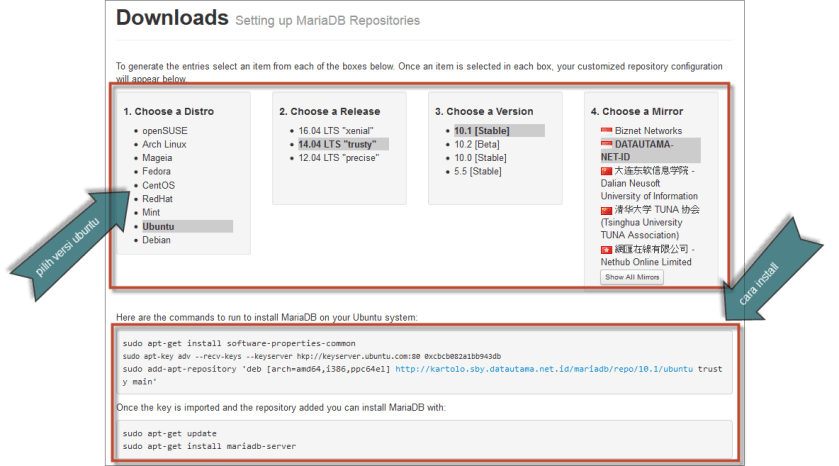Click "Setting up MariaDB Repositories" subtitle

click(327, 20)
